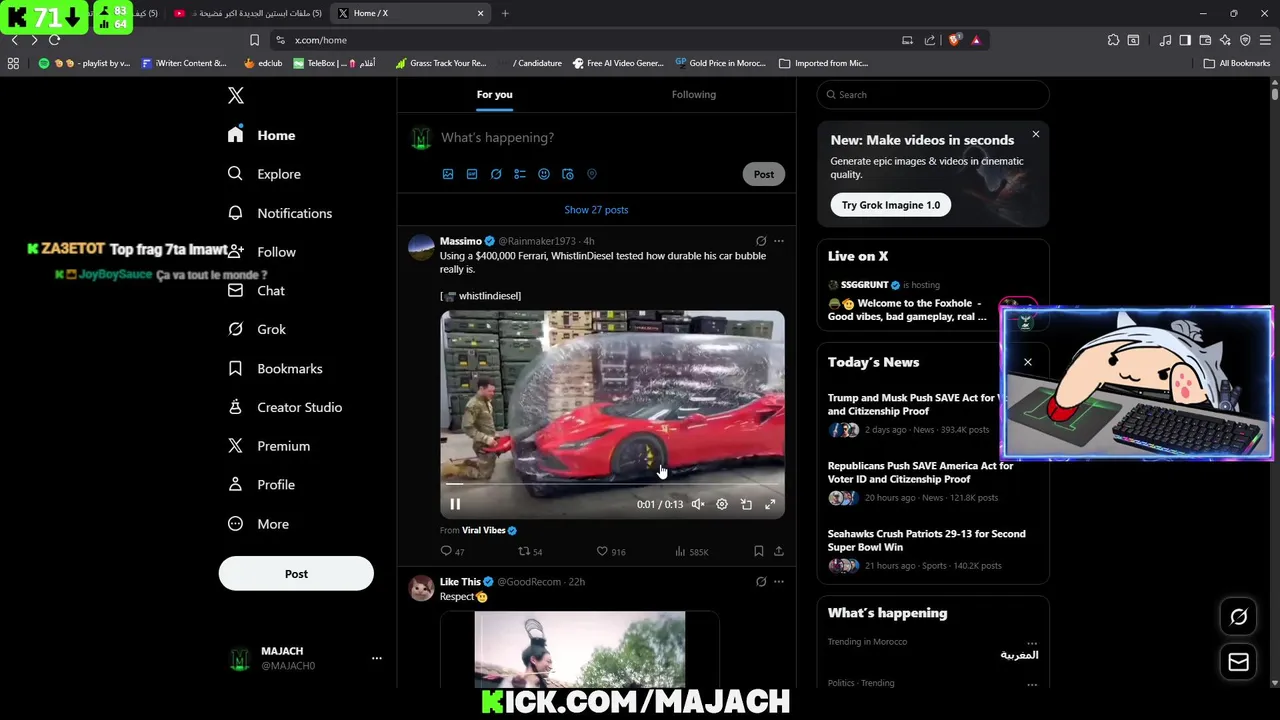1280x720 pixels.
Task: Open options for Trending in Morocco item
Action: click(1032, 641)
